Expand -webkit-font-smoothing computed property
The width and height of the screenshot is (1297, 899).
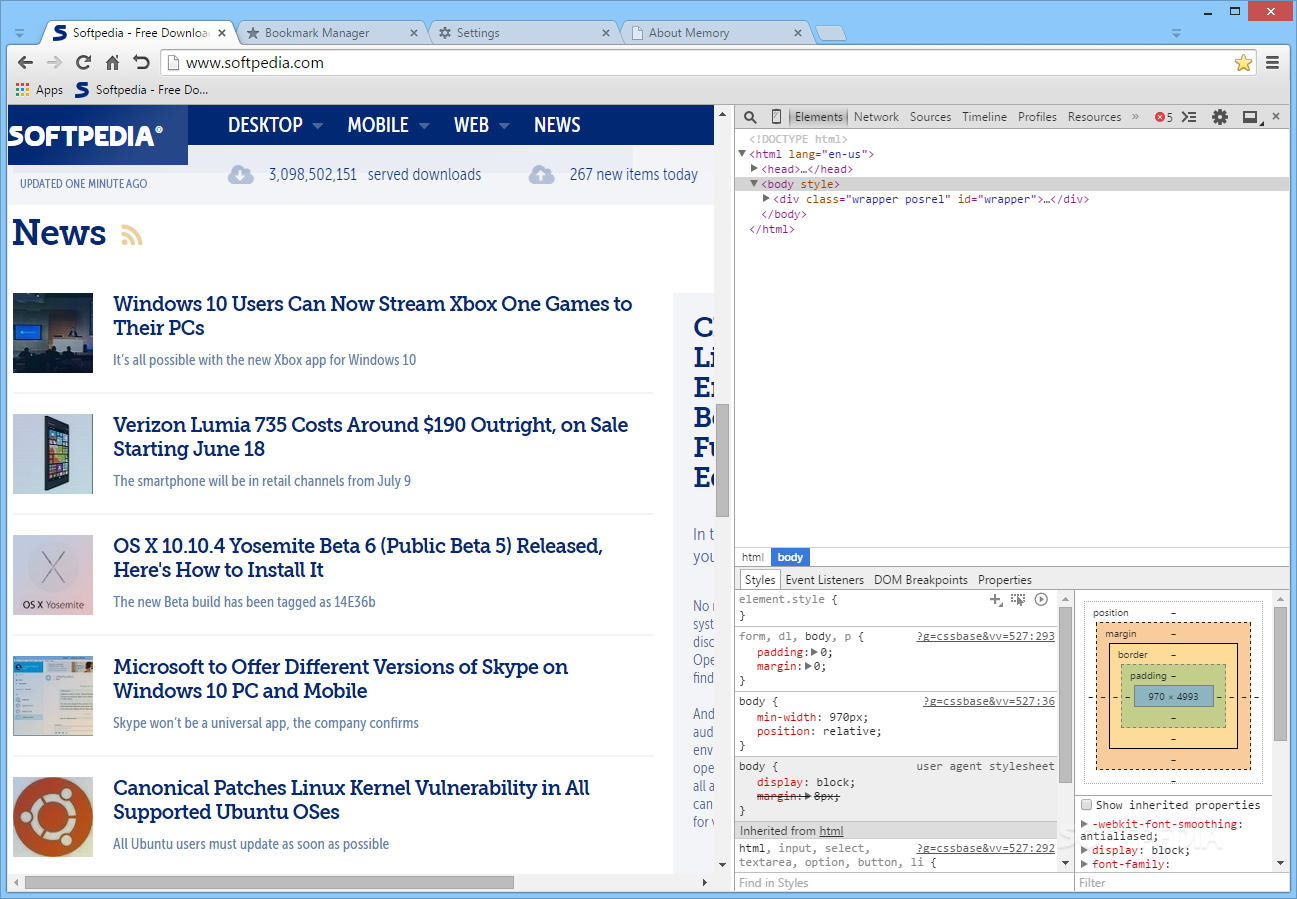1085,825
